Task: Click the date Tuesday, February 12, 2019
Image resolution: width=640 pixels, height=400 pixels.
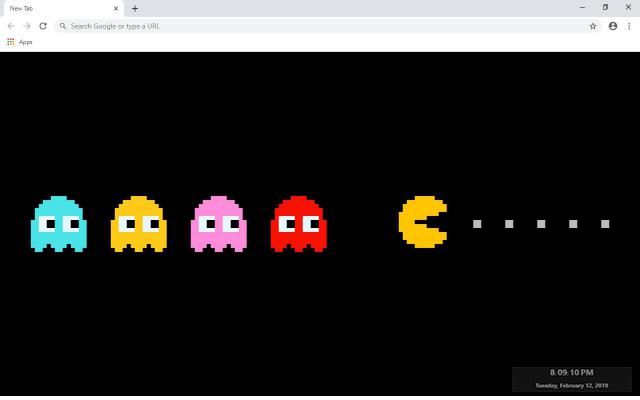Action: (571, 385)
